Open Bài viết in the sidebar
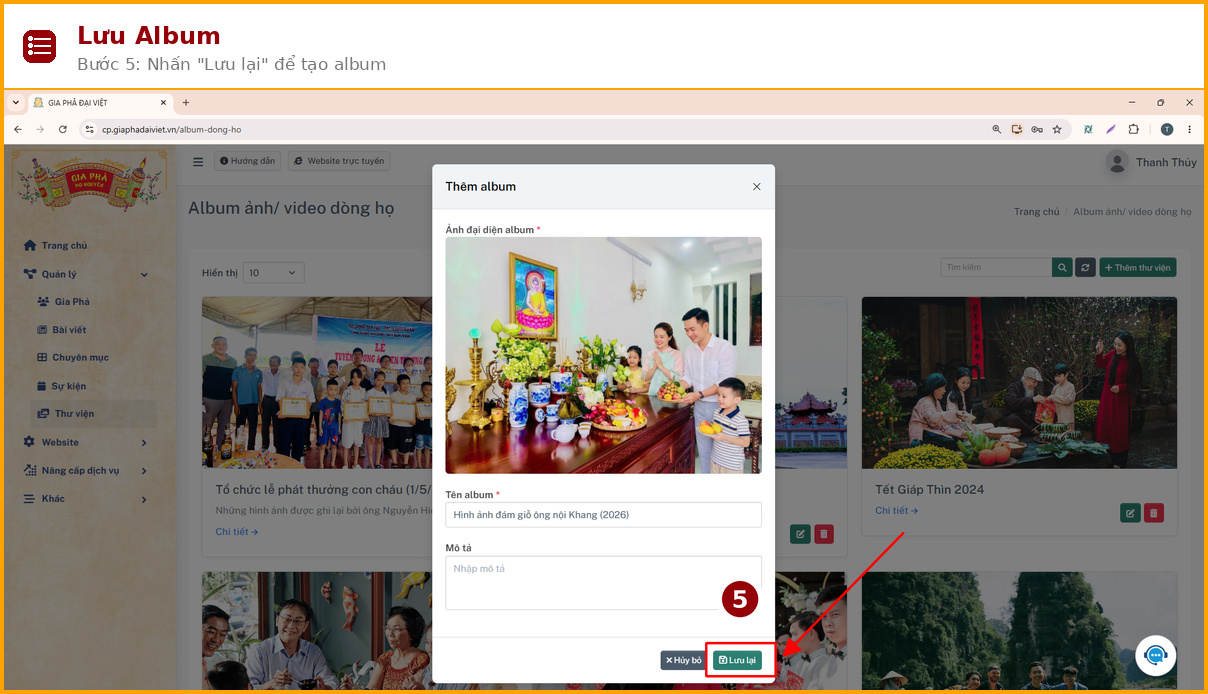1208x694 pixels. coord(69,330)
